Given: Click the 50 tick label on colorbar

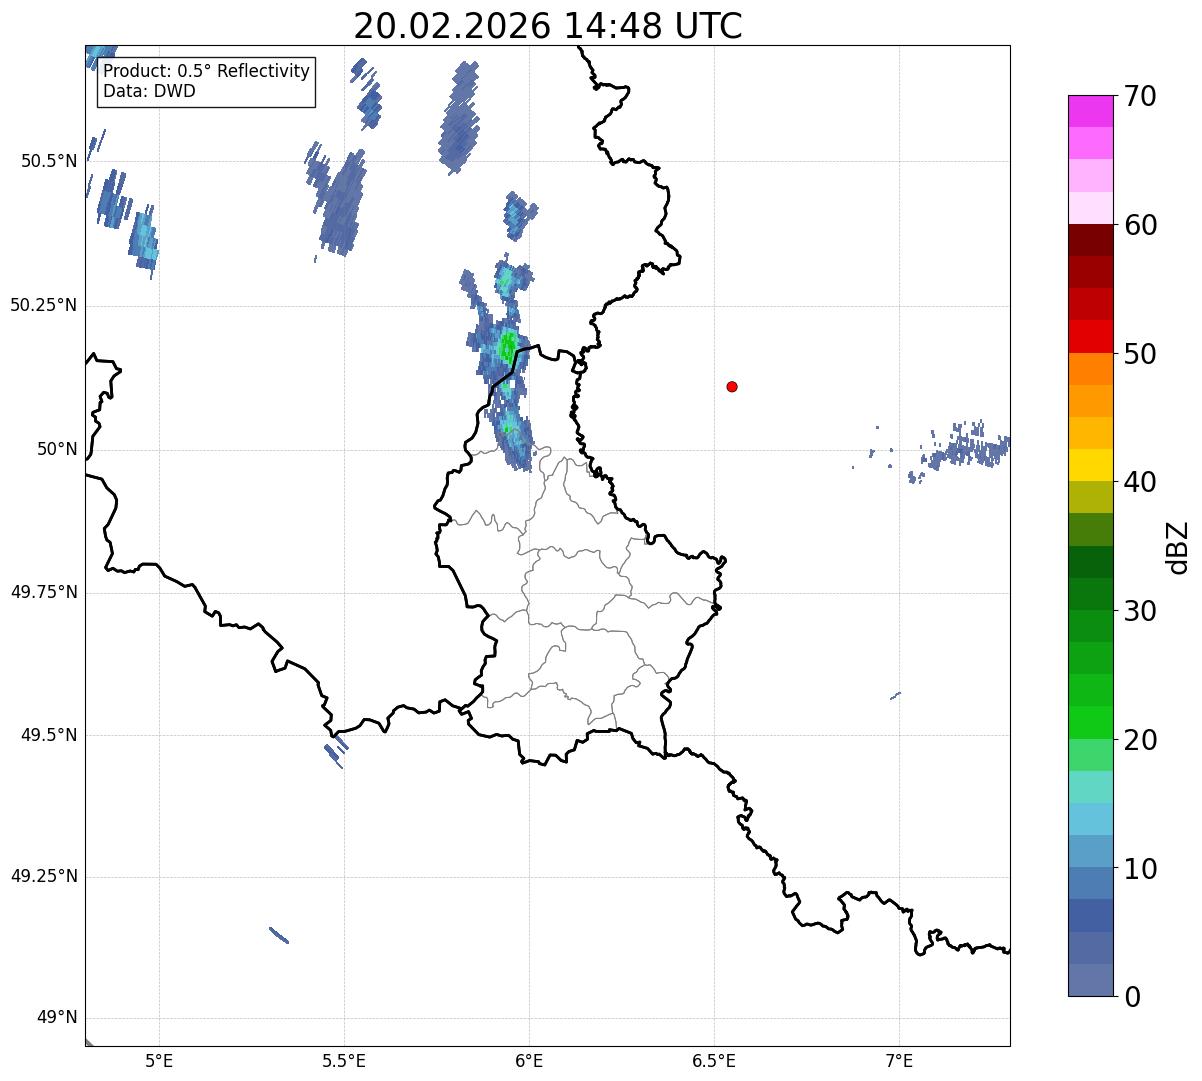Looking at the screenshot, I should (1140, 354).
